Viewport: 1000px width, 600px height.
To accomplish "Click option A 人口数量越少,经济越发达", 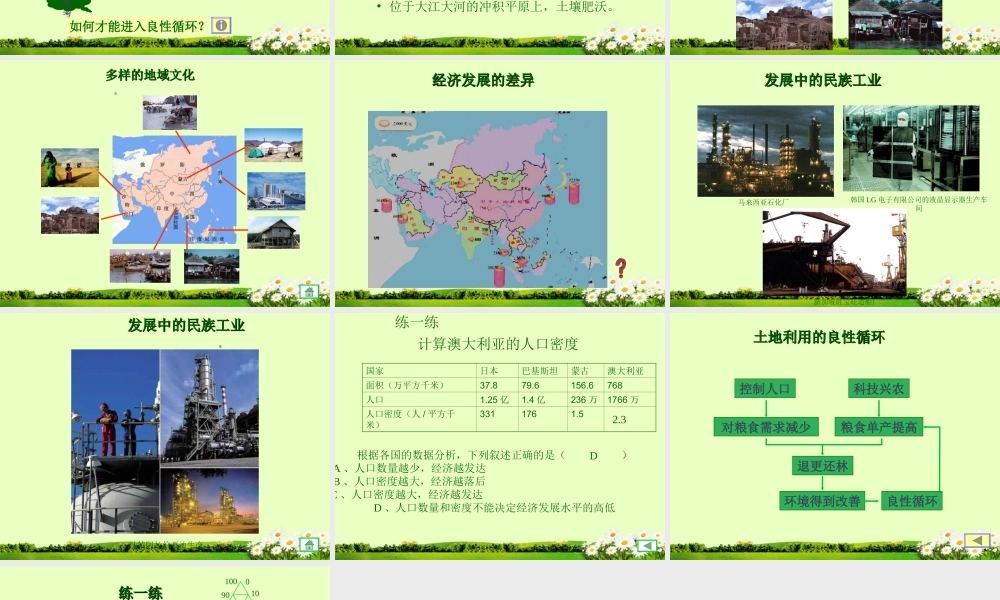I will click(x=411, y=468).
